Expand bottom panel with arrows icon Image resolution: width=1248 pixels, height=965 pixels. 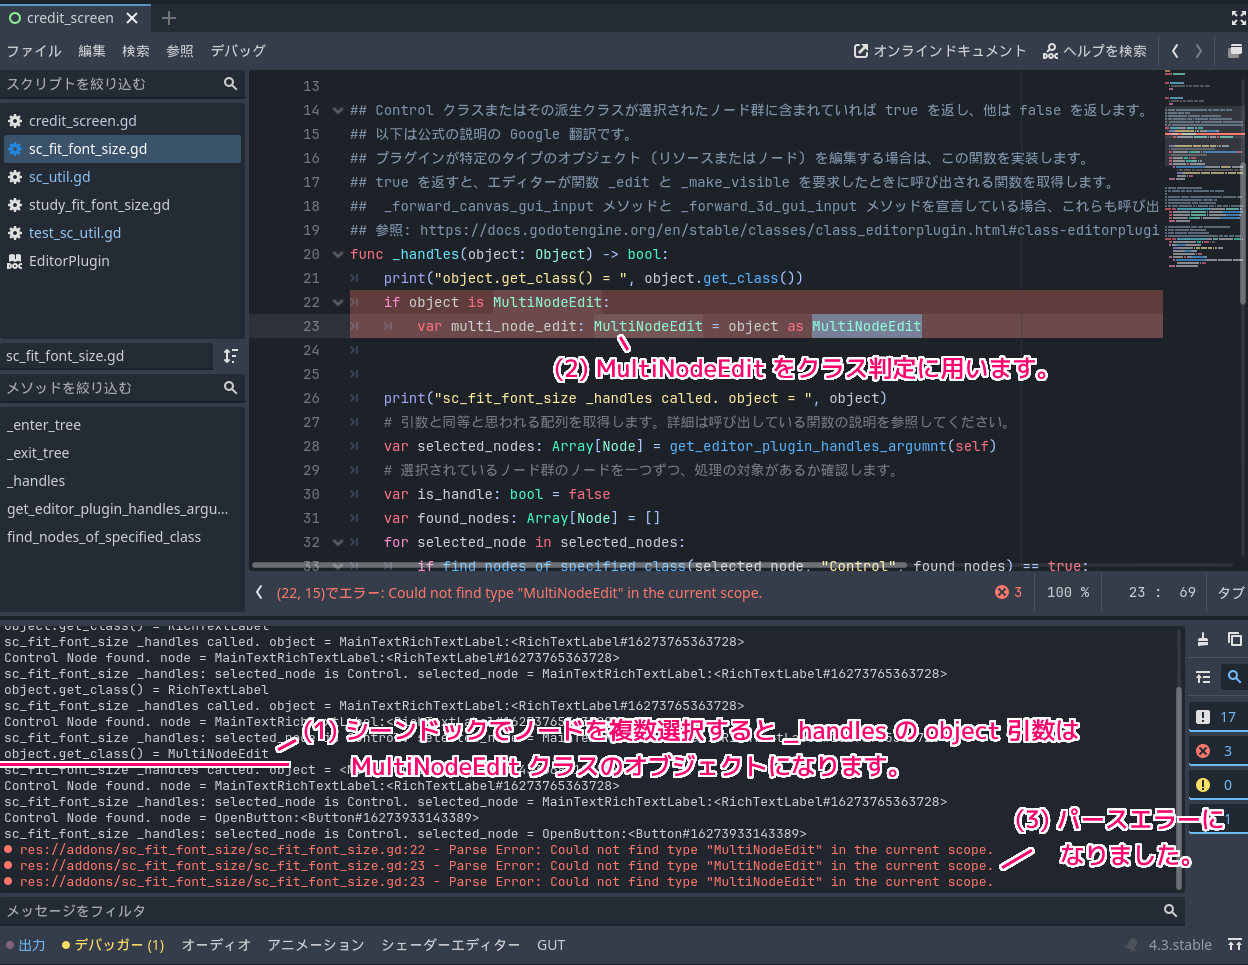click(1235, 944)
